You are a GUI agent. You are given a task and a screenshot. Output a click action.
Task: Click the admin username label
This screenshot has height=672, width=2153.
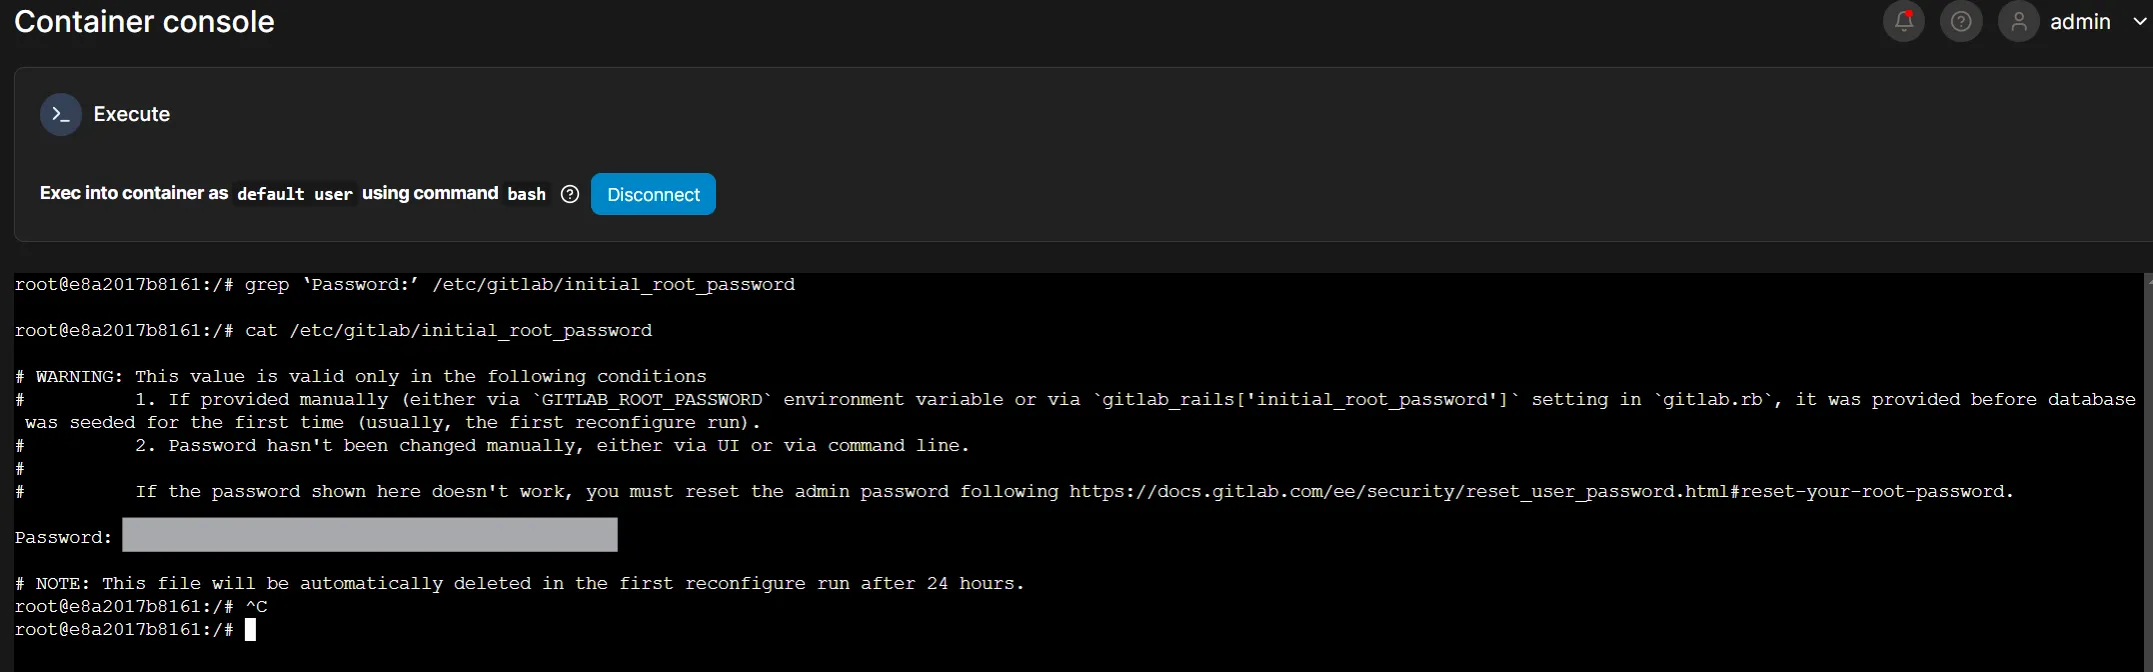(x=2080, y=22)
